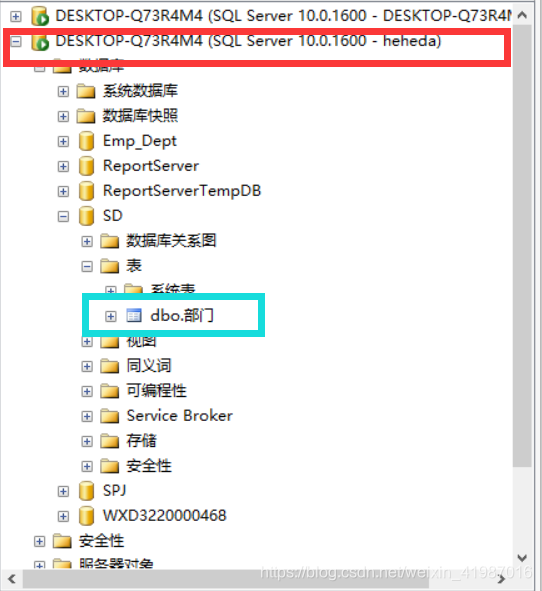The image size is (542, 591).
Task: Click the heheda server connection icon
Action: click(40, 42)
